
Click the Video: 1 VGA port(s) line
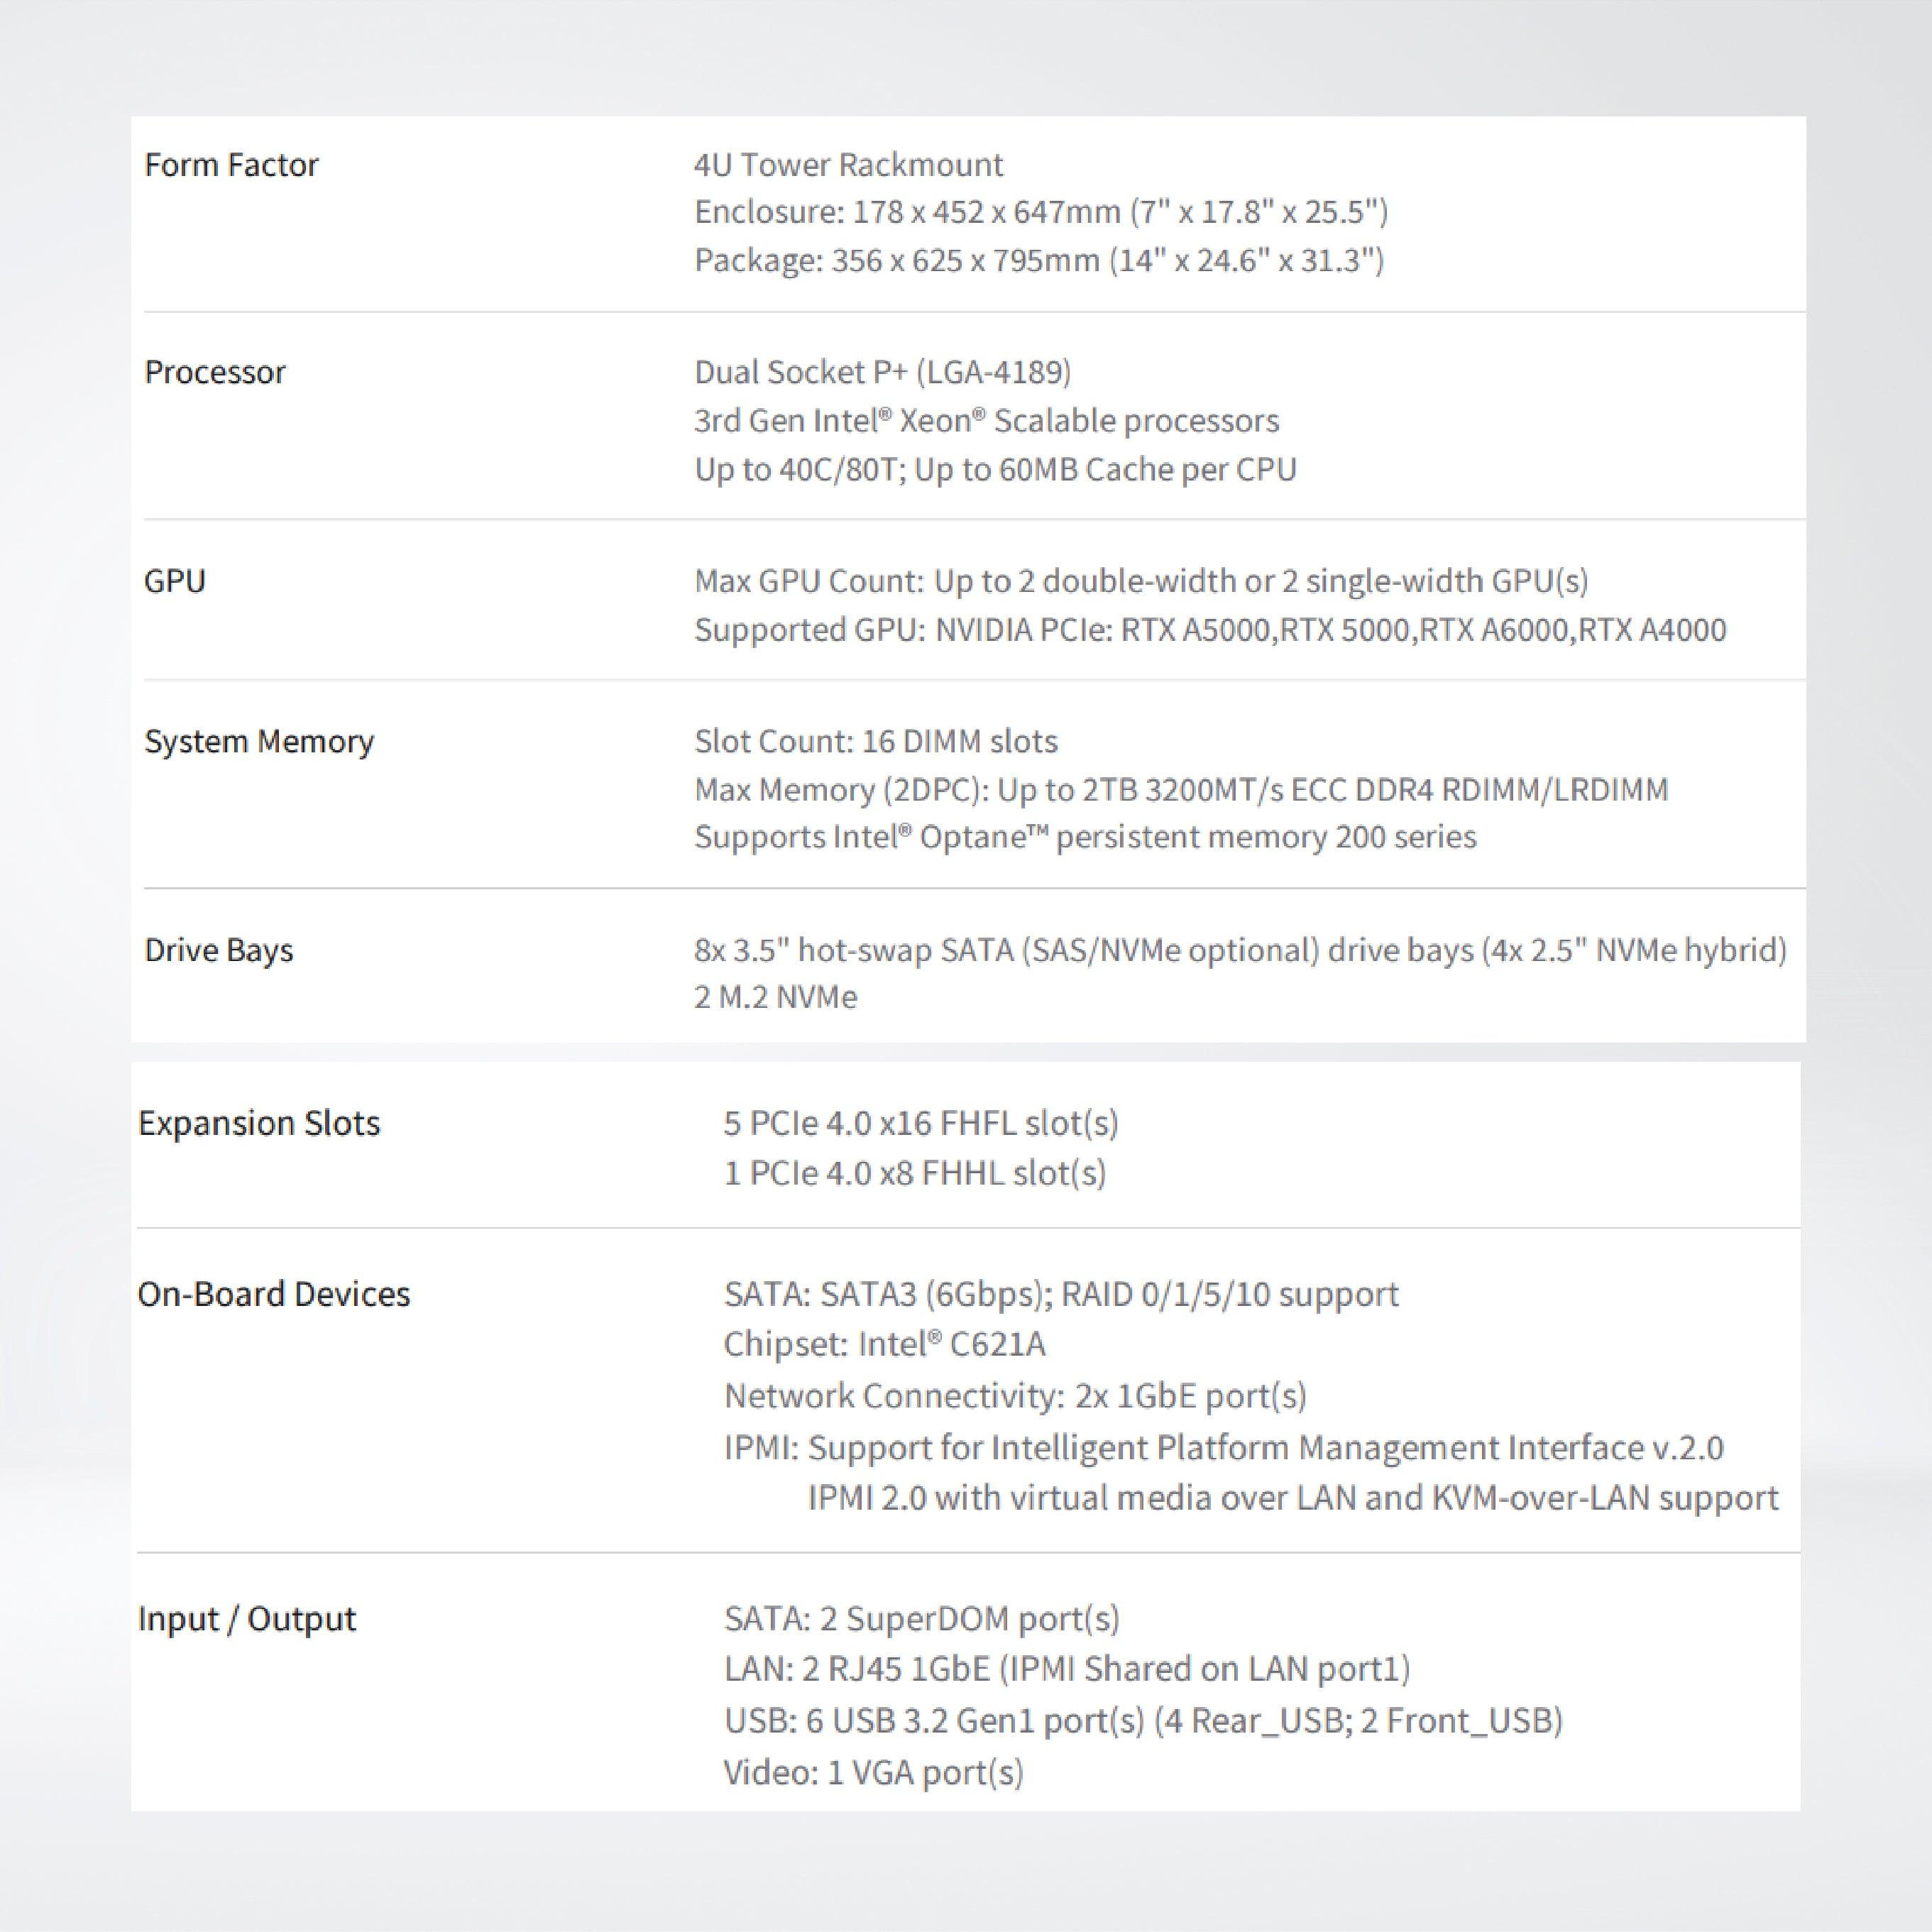tap(873, 1772)
